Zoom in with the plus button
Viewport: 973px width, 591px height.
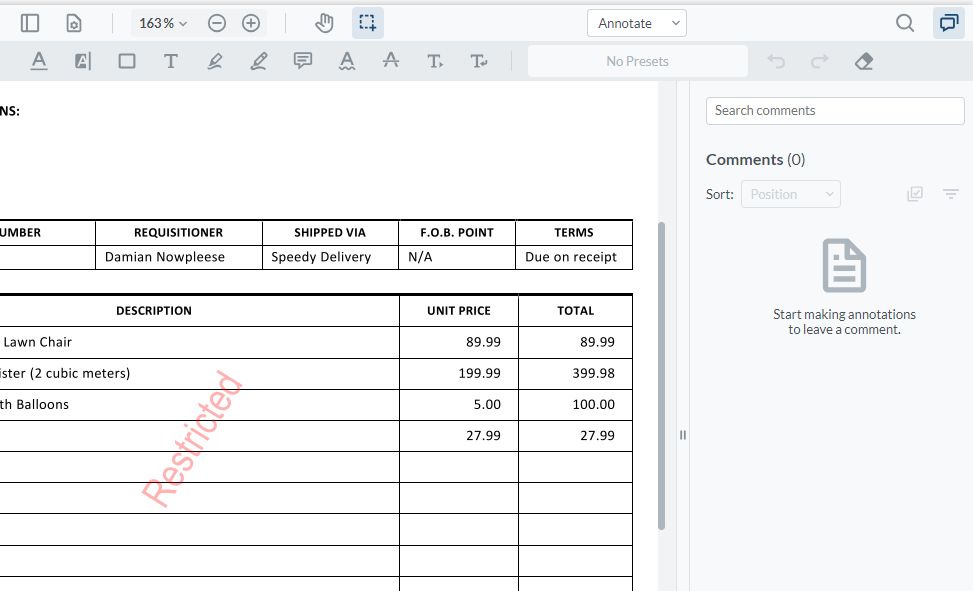251,24
